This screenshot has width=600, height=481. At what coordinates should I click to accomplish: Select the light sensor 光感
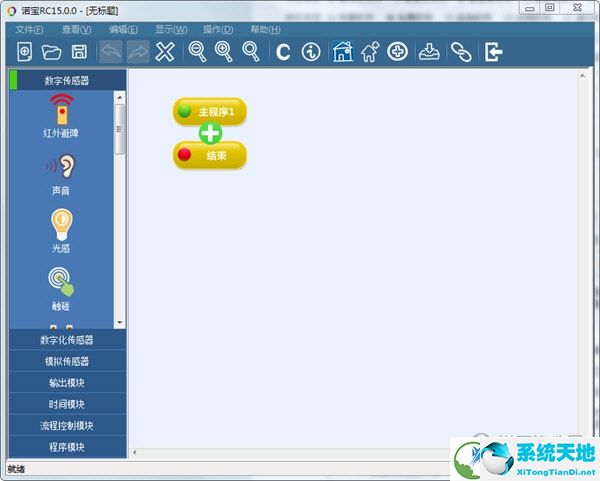[61, 231]
